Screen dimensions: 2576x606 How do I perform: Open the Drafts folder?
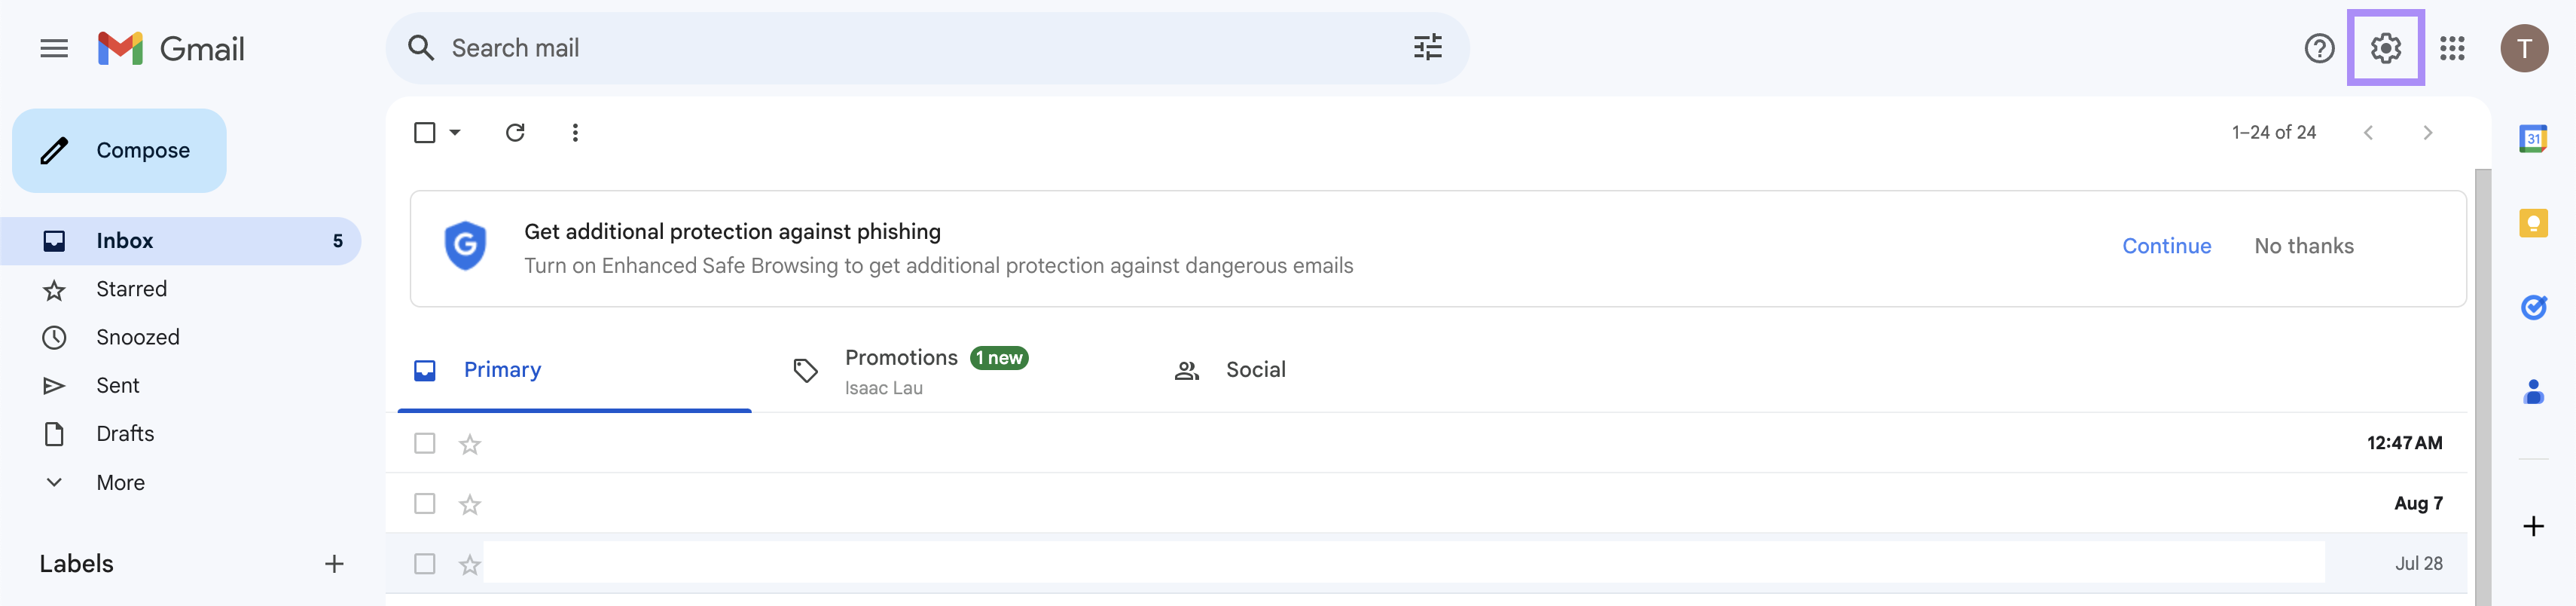click(181, 434)
